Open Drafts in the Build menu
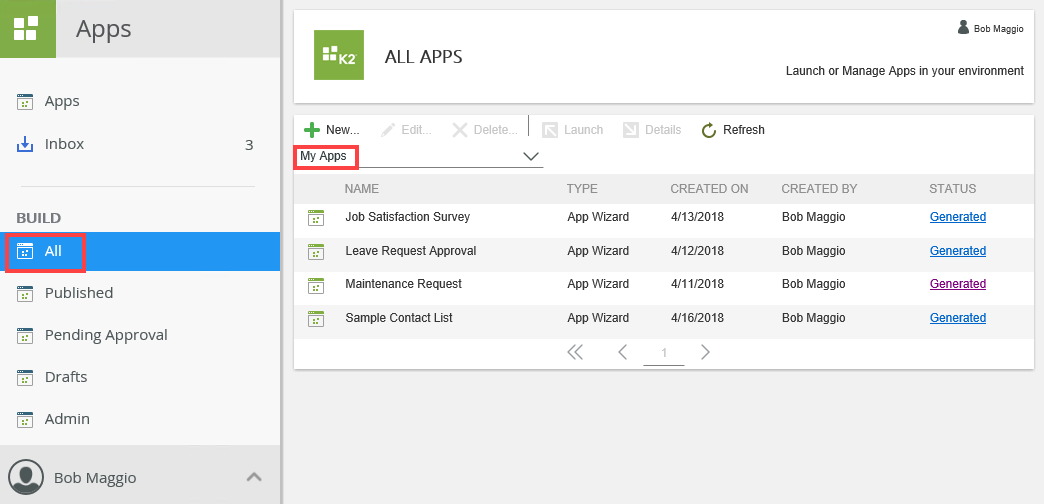Viewport: 1044px width, 504px height. [x=65, y=377]
